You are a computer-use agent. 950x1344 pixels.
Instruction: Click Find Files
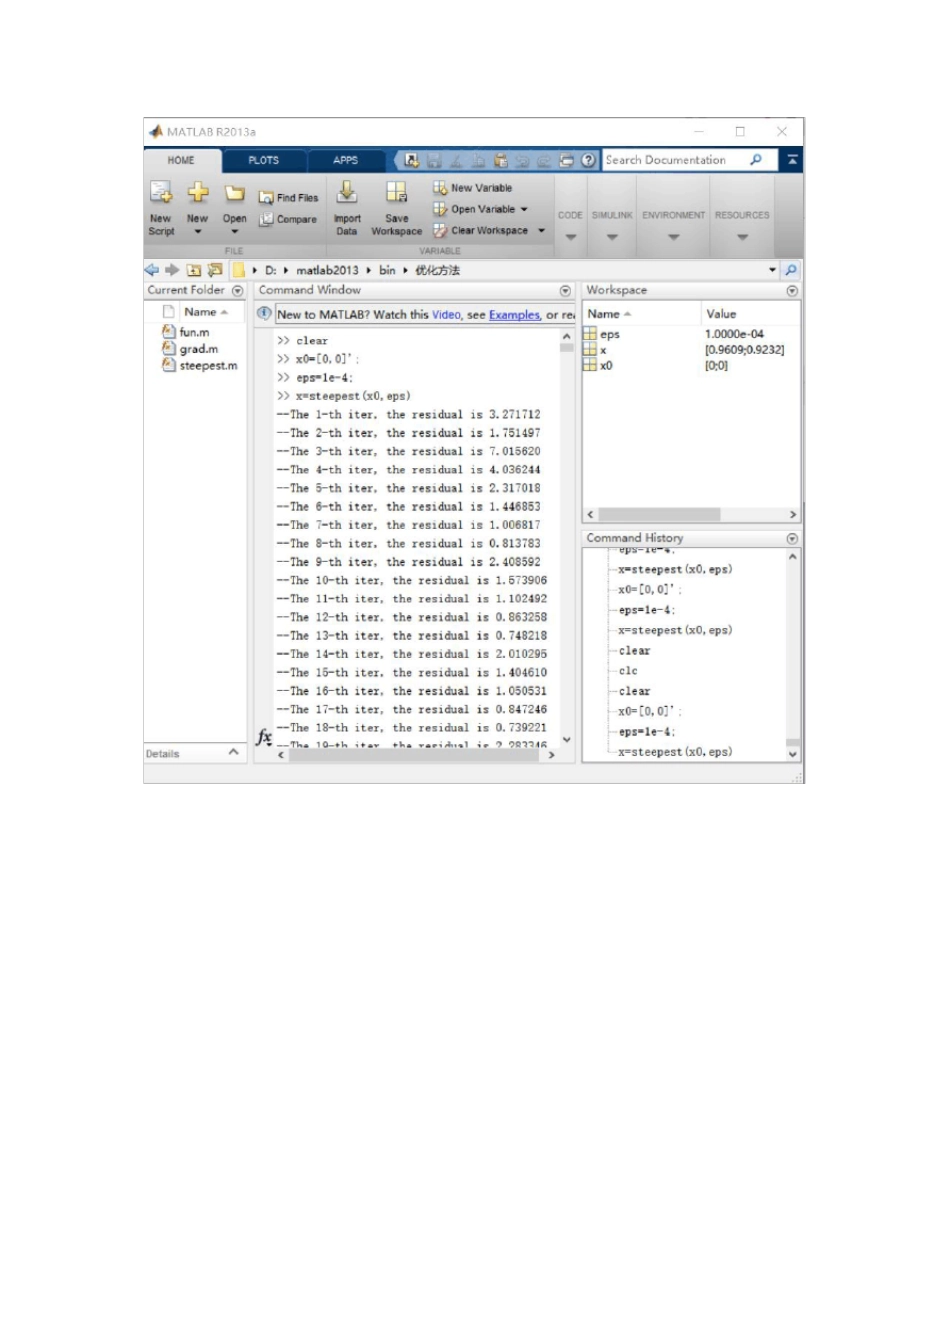pos(288,198)
